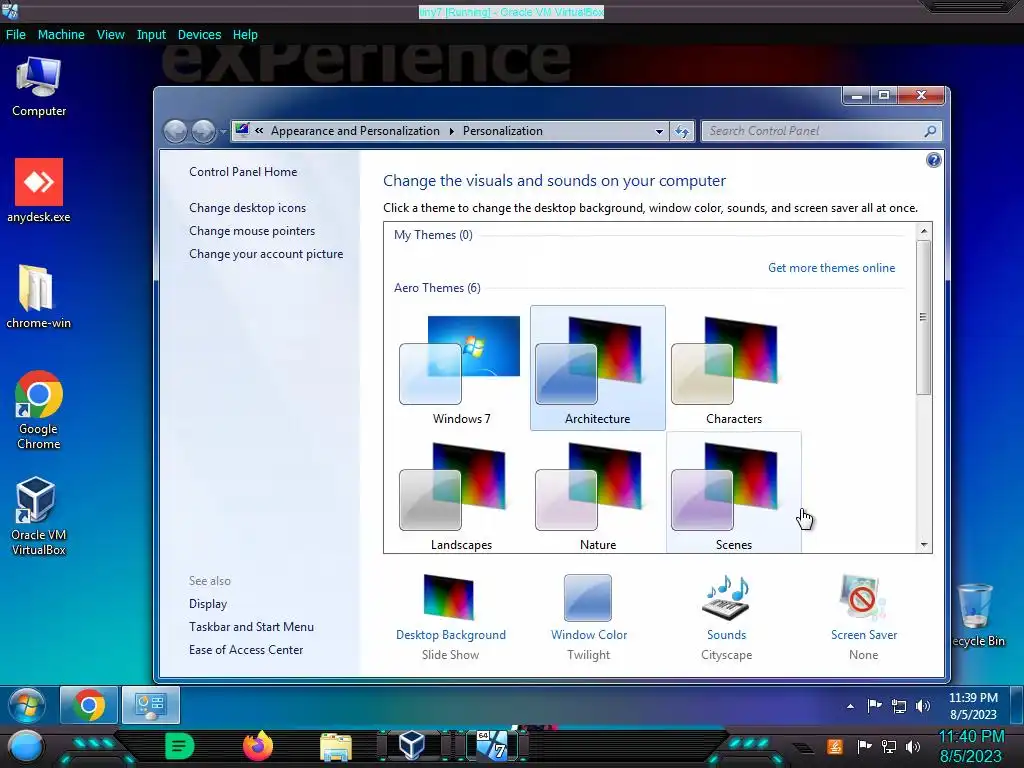The height and width of the screenshot is (768, 1024).
Task: Open Firefox in the host taskbar
Action: click(258, 746)
